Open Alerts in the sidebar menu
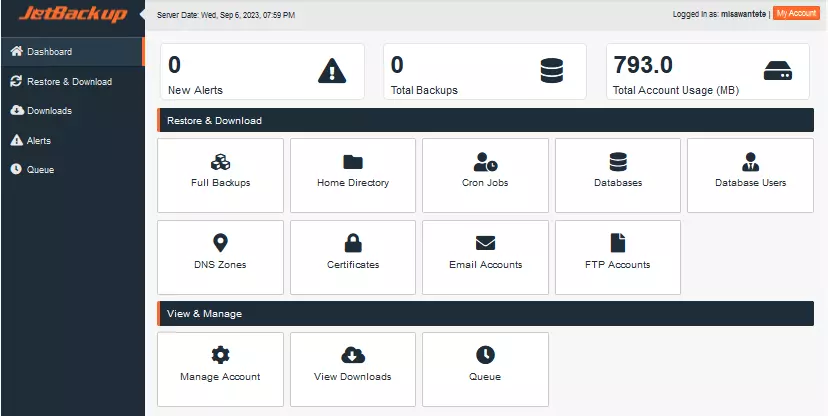The width and height of the screenshot is (828, 416). tap(39, 140)
